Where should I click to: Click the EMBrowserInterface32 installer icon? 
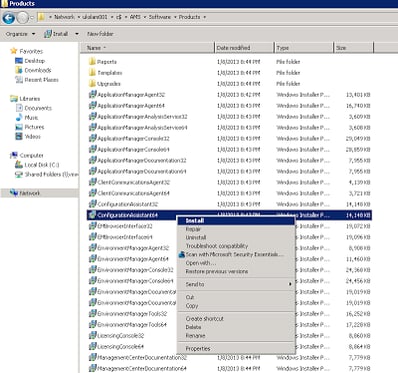click(x=92, y=226)
